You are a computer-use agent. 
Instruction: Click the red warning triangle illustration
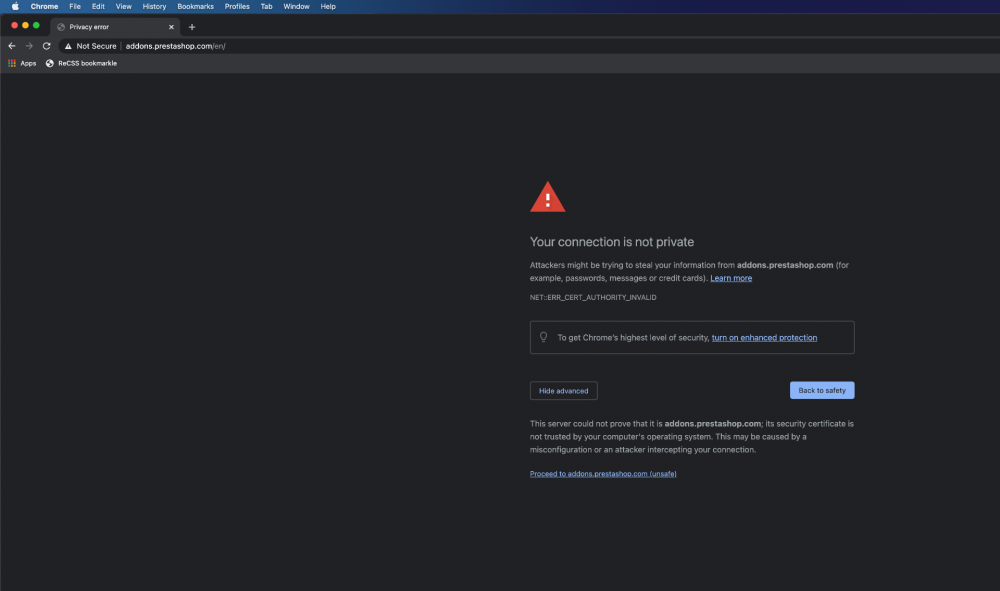[x=547, y=196]
